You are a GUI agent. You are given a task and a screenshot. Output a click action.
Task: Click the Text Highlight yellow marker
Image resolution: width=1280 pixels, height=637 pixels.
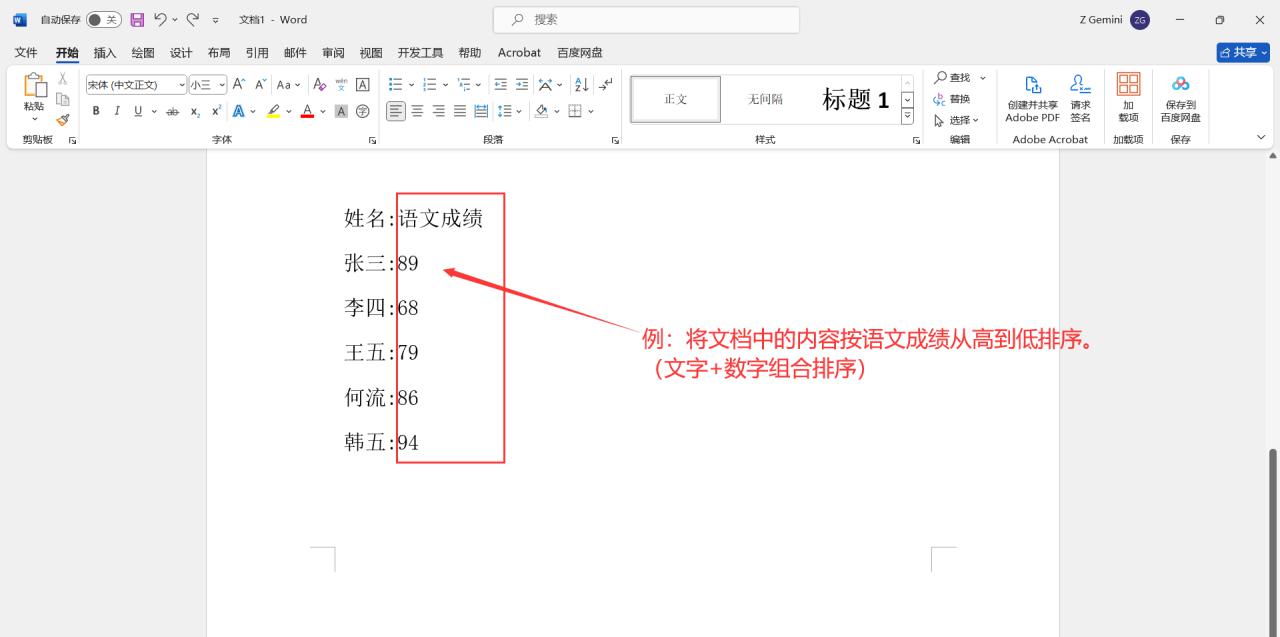(274, 111)
